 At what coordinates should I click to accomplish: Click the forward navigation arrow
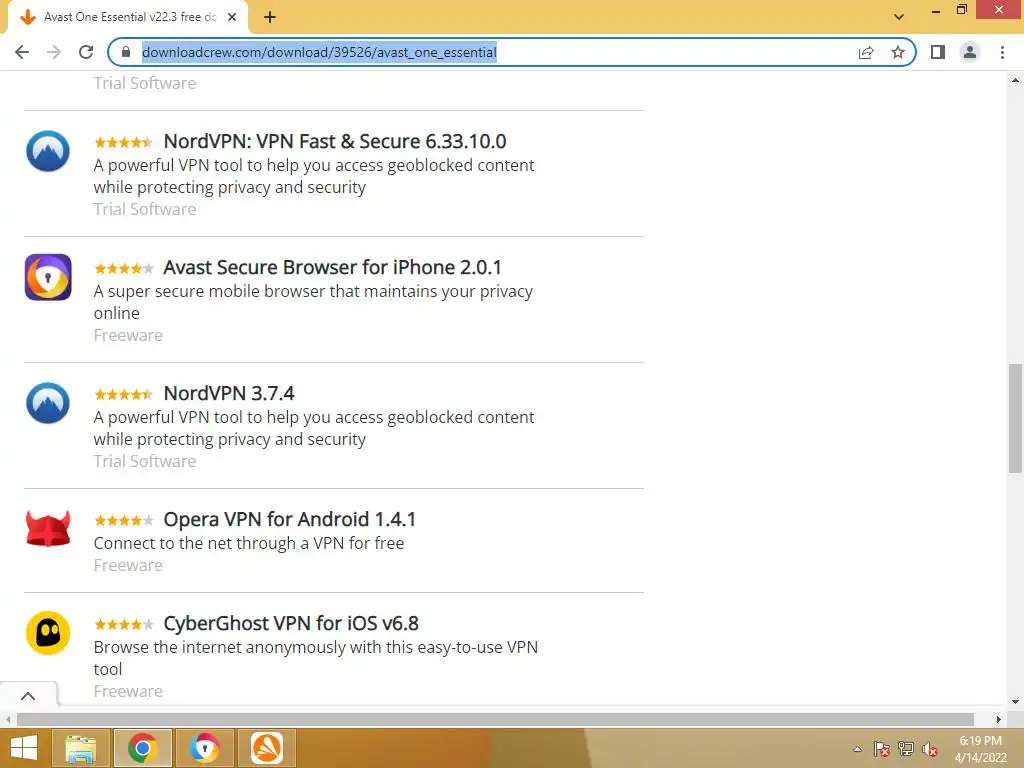click(x=54, y=52)
